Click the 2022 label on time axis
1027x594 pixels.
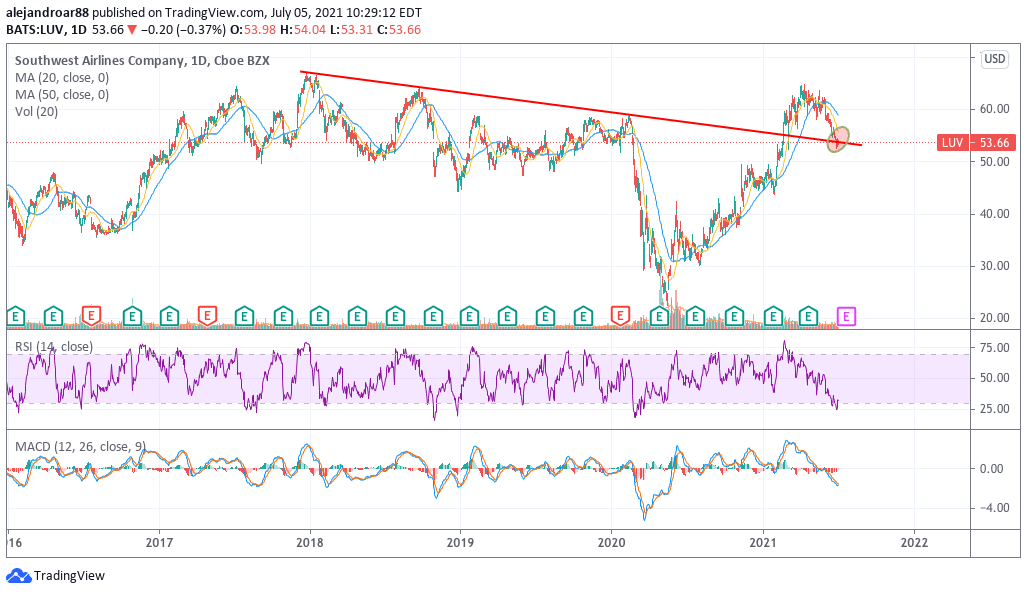click(x=914, y=543)
